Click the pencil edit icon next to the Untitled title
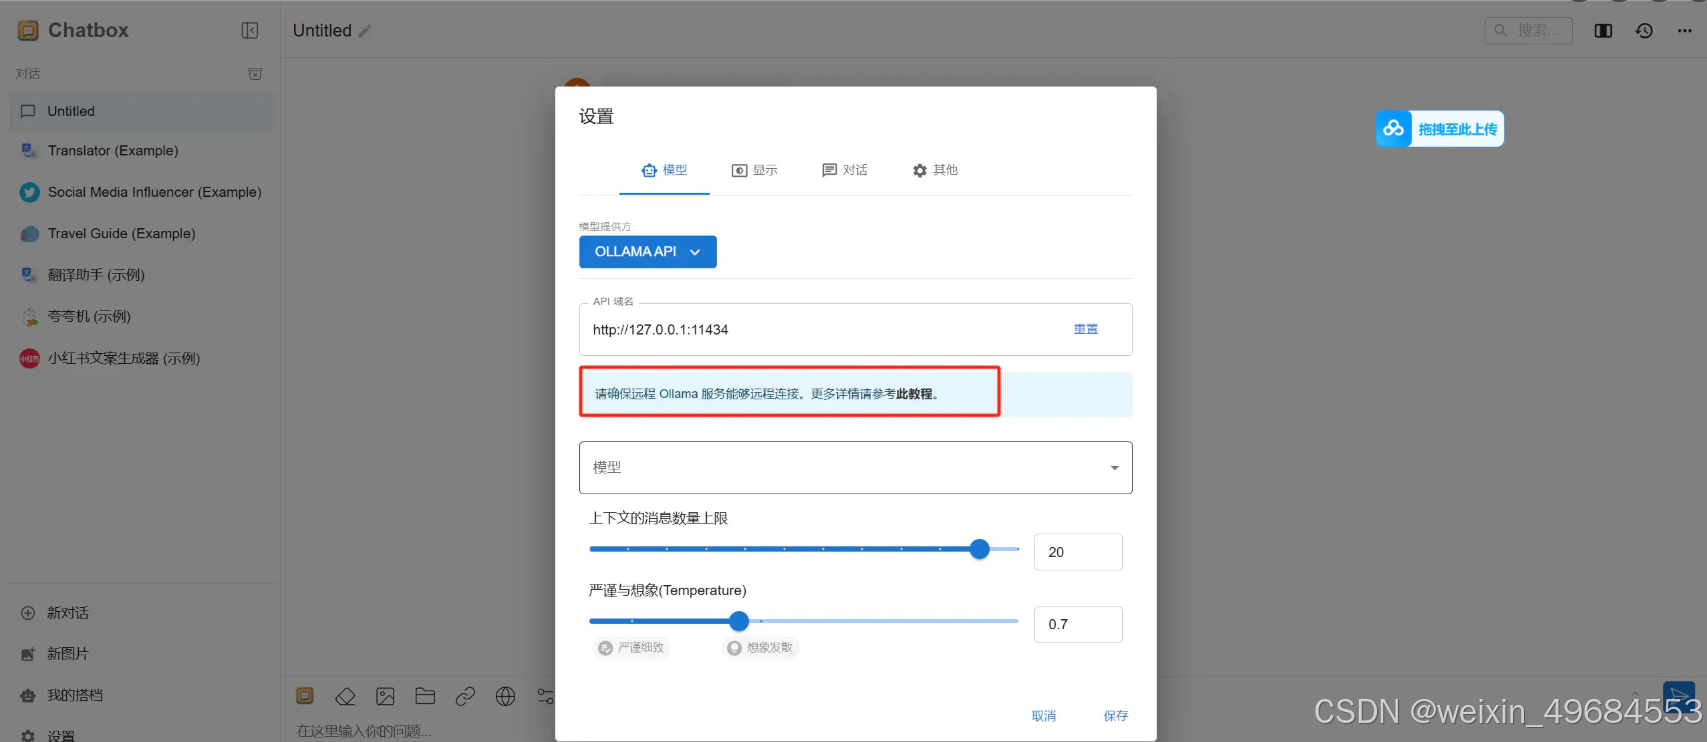The image size is (1707, 742). 365,31
